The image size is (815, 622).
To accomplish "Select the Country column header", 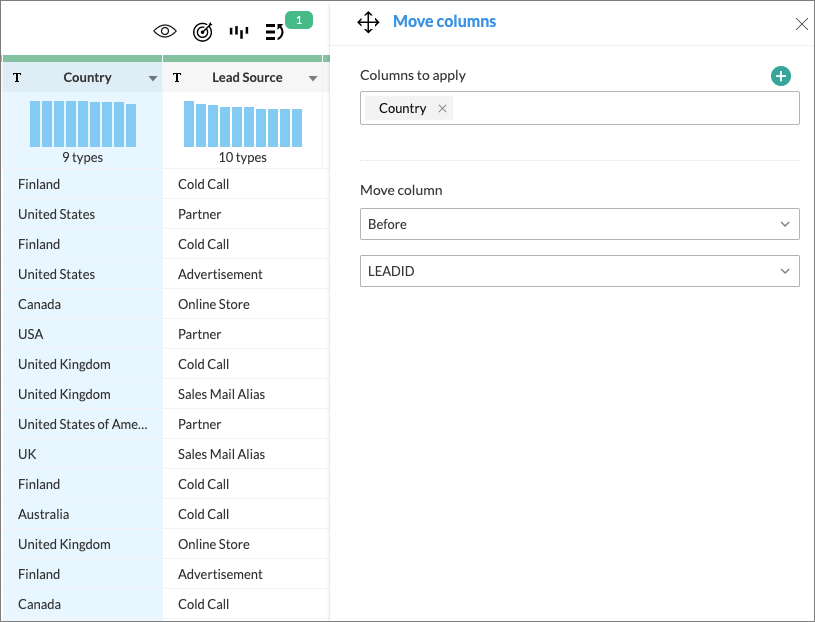I will pyautogui.click(x=87, y=78).
